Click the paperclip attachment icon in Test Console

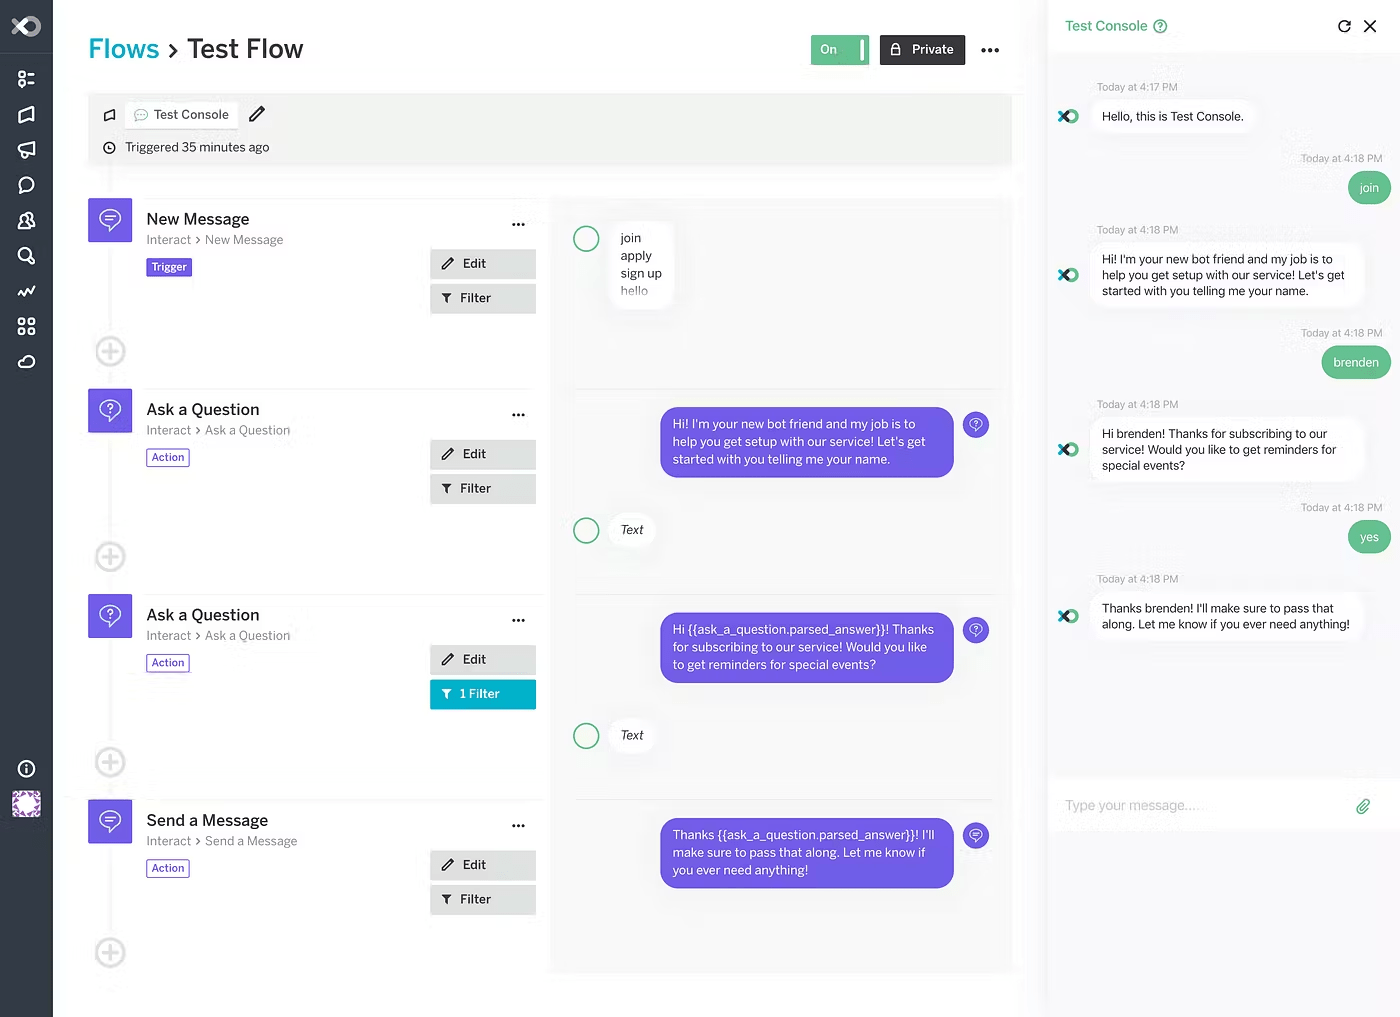point(1363,805)
